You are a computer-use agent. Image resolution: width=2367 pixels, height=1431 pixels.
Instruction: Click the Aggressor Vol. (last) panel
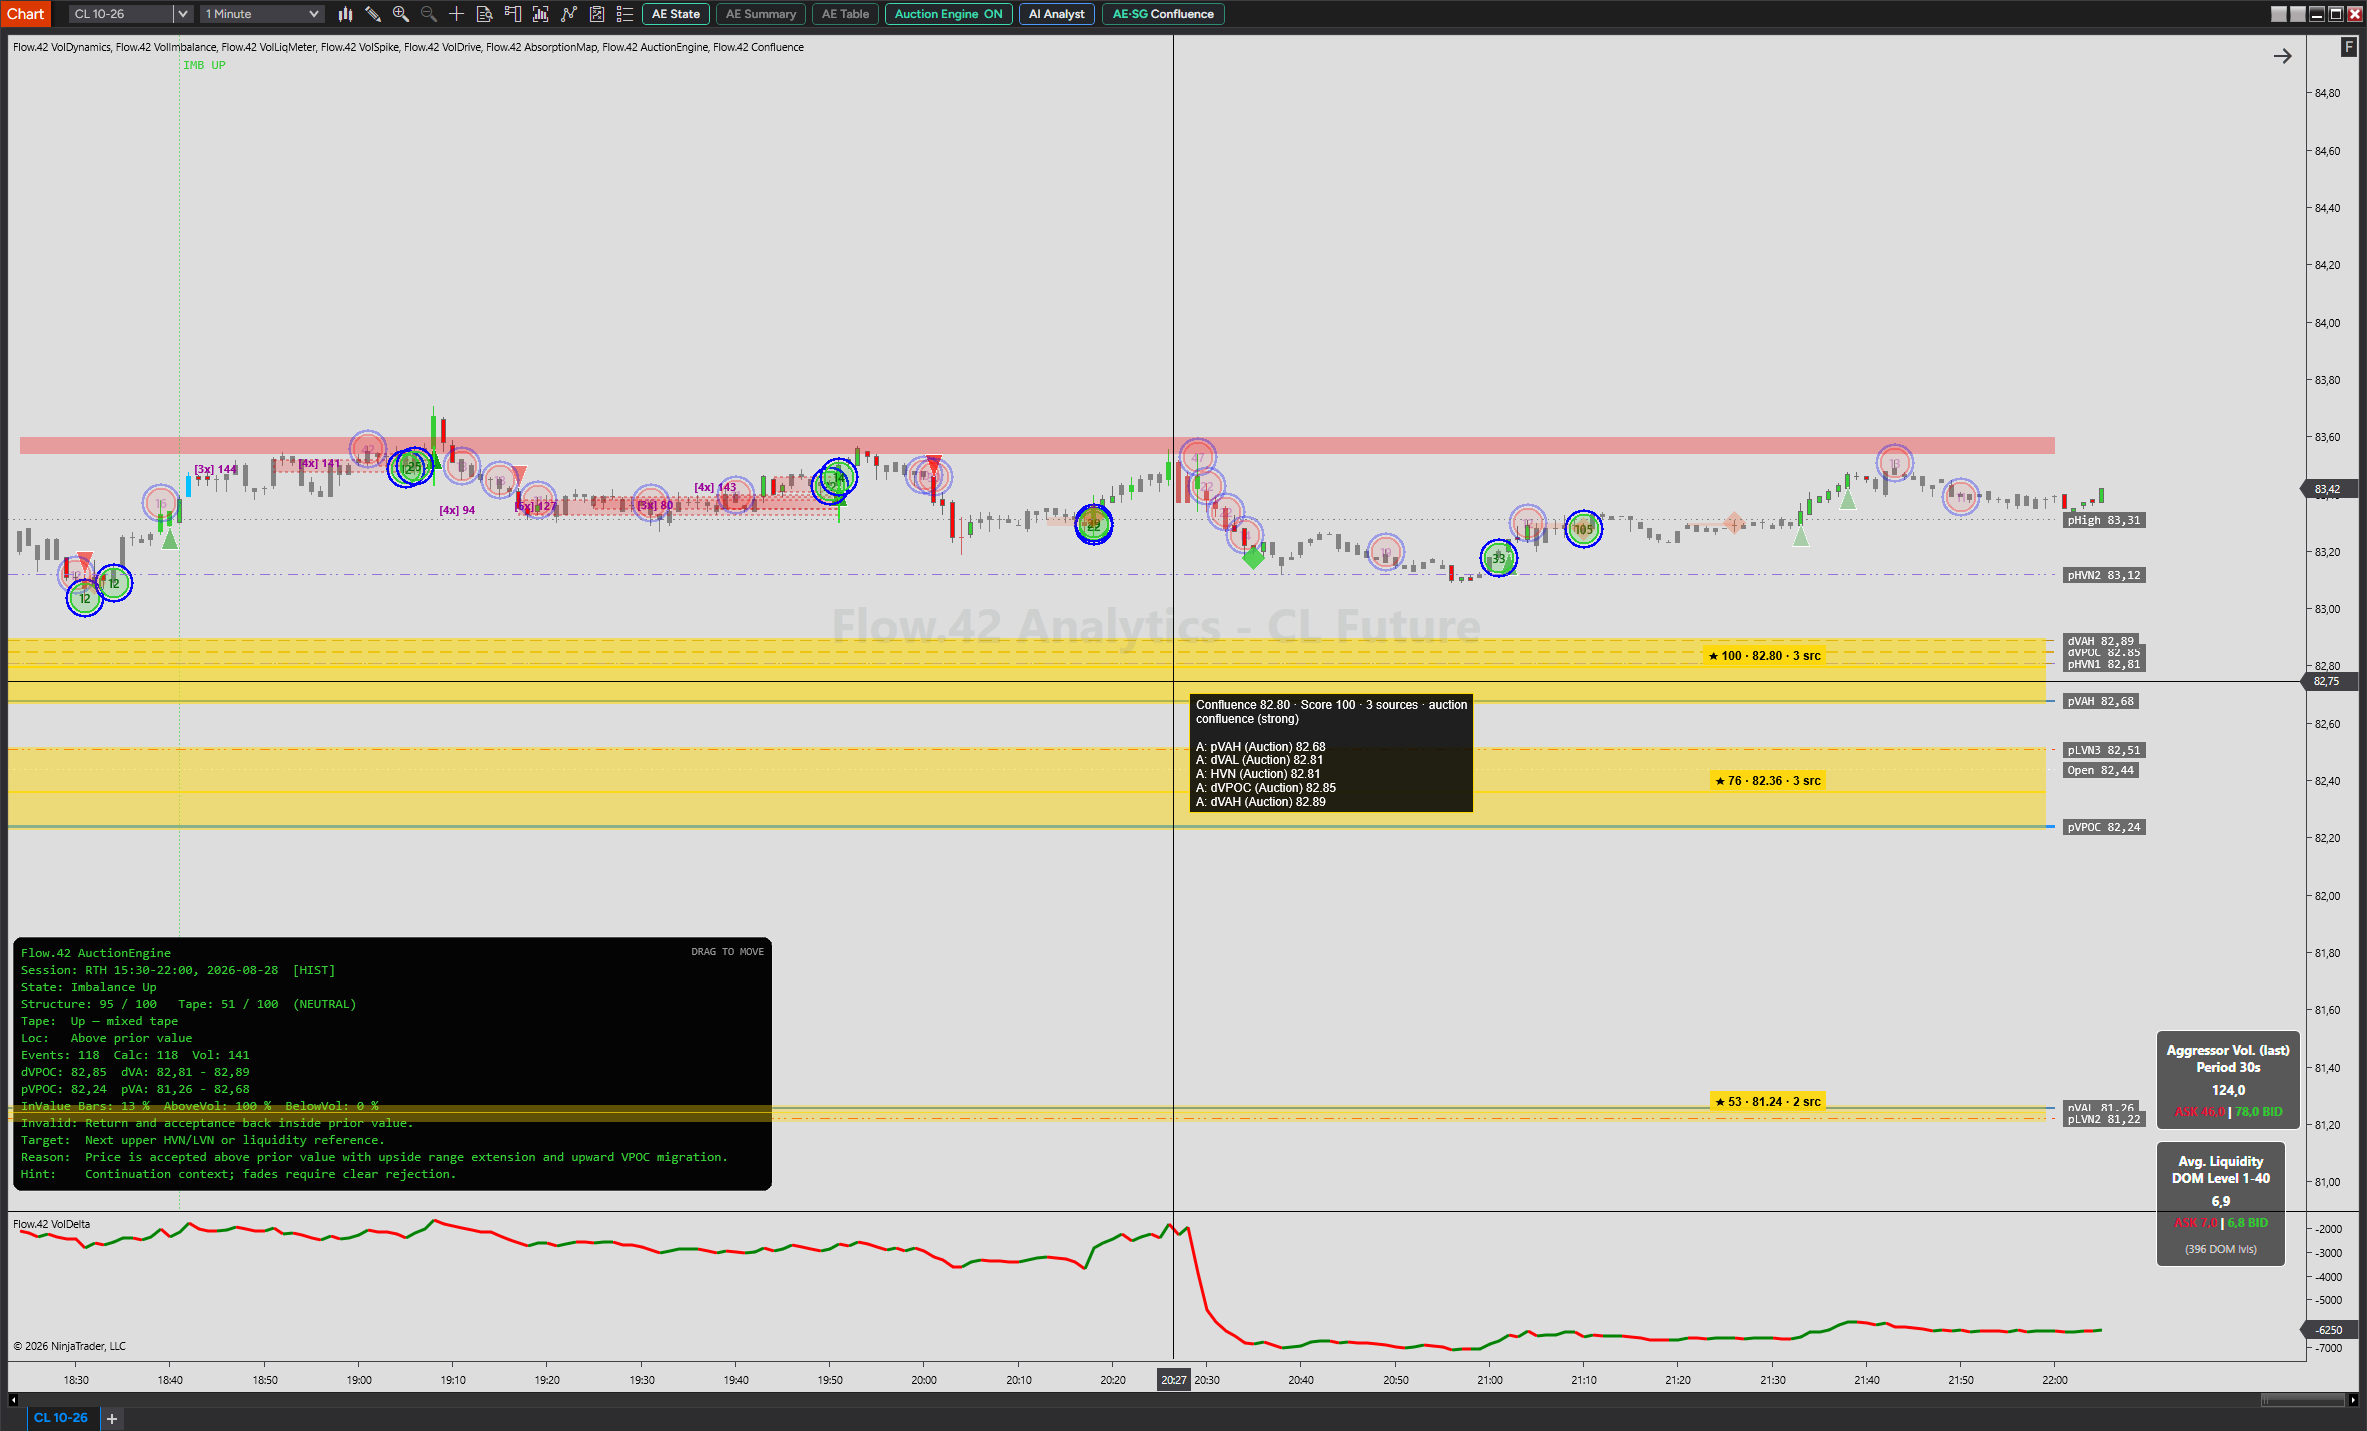[2228, 1080]
